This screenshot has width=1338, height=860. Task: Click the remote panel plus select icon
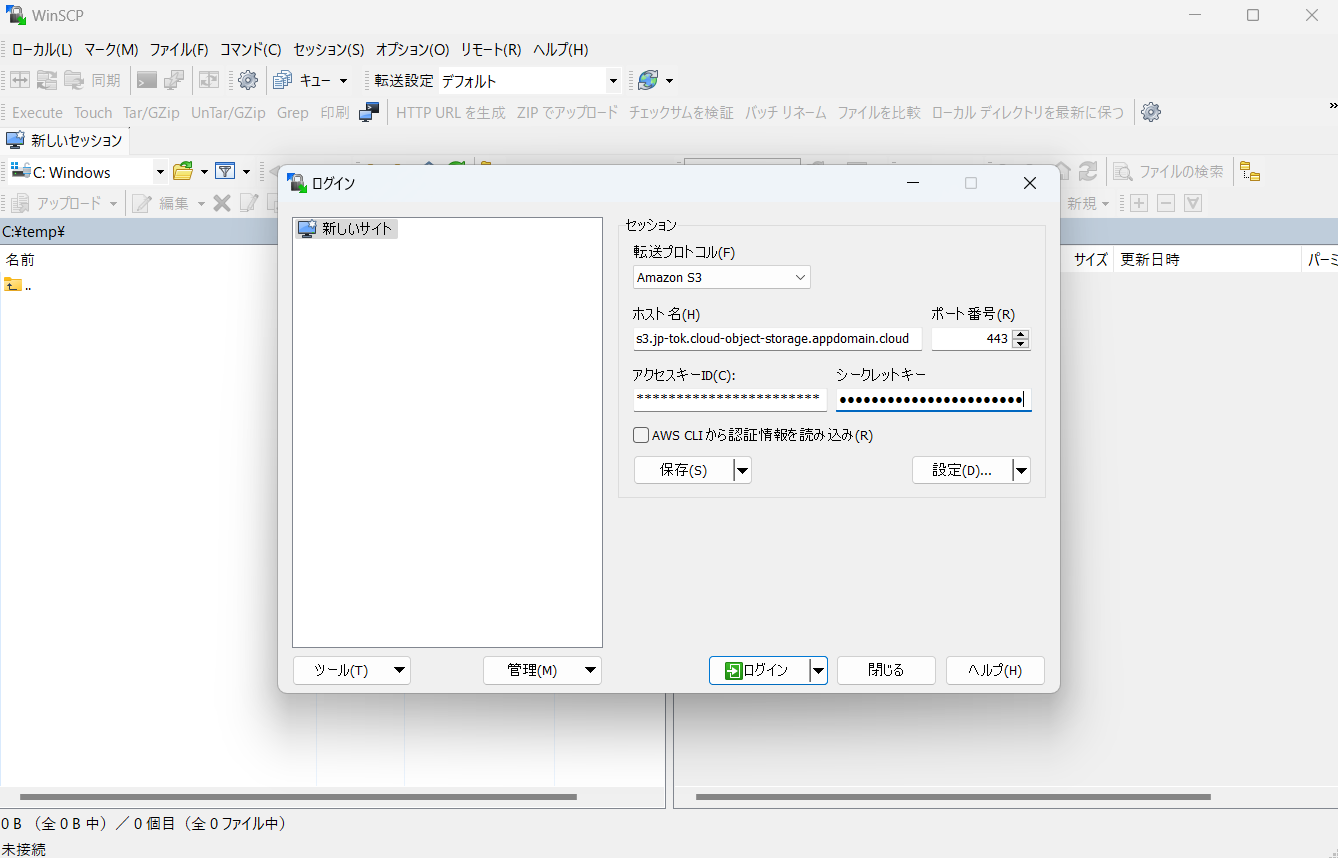coord(1139,203)
